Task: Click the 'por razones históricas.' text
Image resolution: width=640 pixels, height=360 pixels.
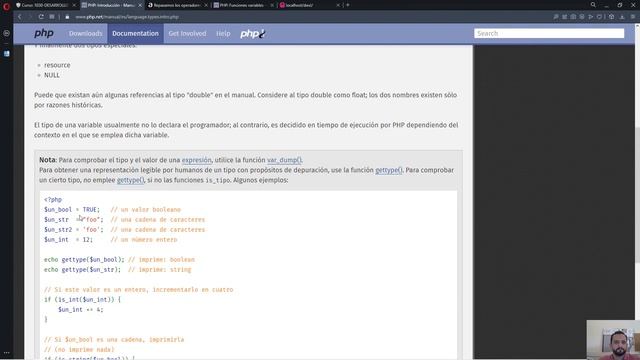Action: 68,105
